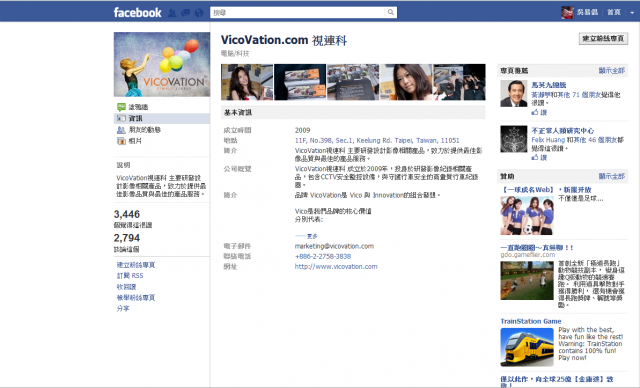Image resolution: width=640 pixels, height=388 pixels.
Task: Click show all link beside sponsored section
Action: pos(611,176)
